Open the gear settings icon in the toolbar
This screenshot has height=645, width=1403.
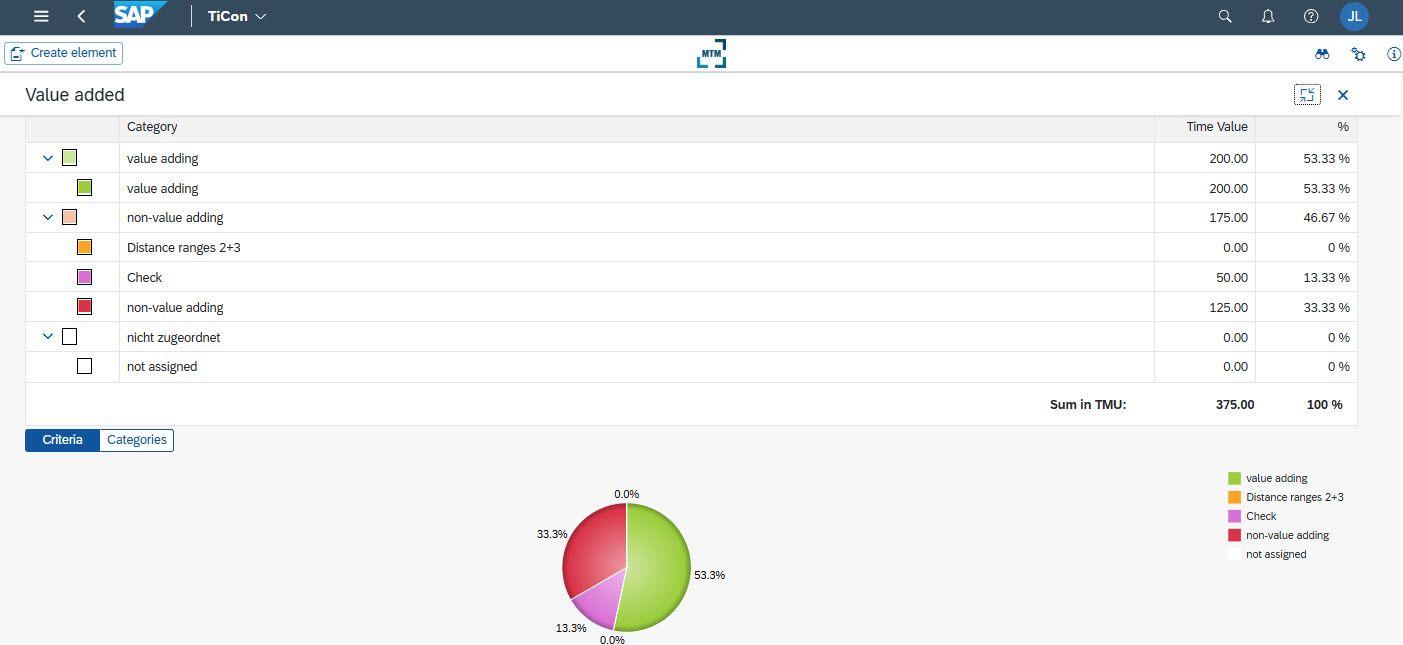(1358, 54)
